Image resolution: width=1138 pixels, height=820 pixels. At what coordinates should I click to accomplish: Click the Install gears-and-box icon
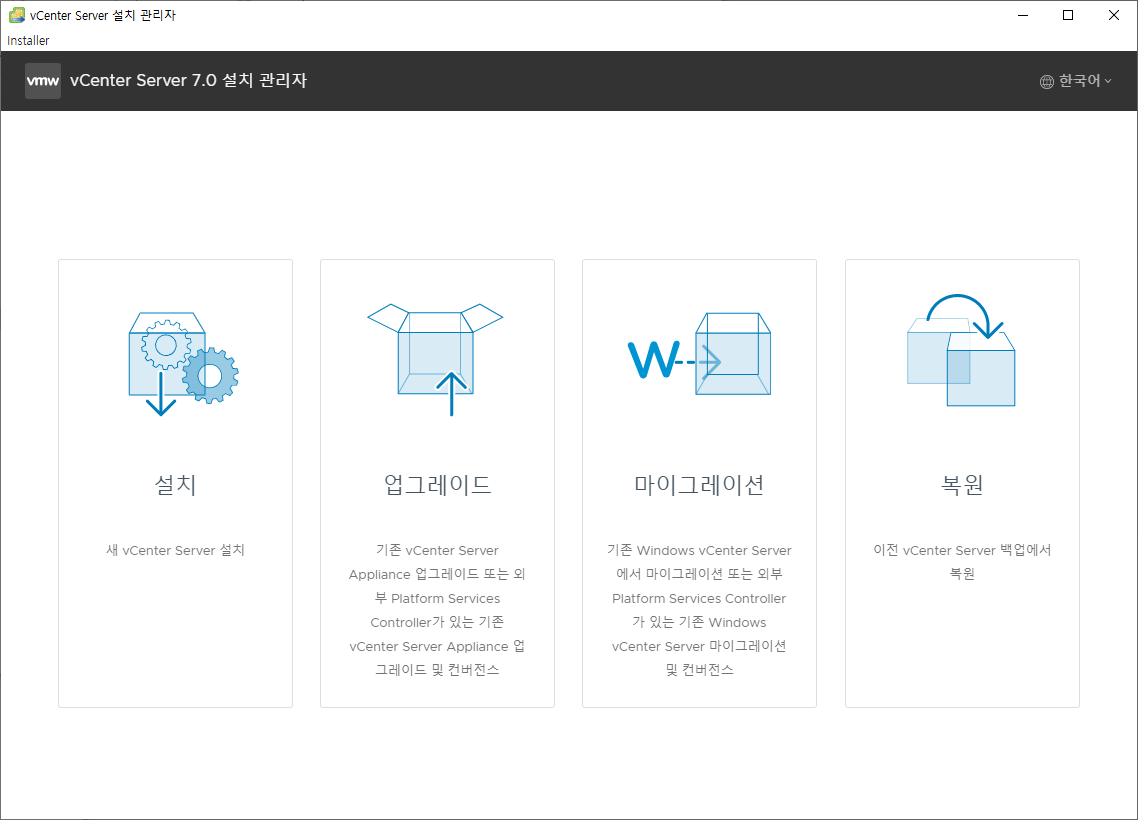[x=183, y=364]
